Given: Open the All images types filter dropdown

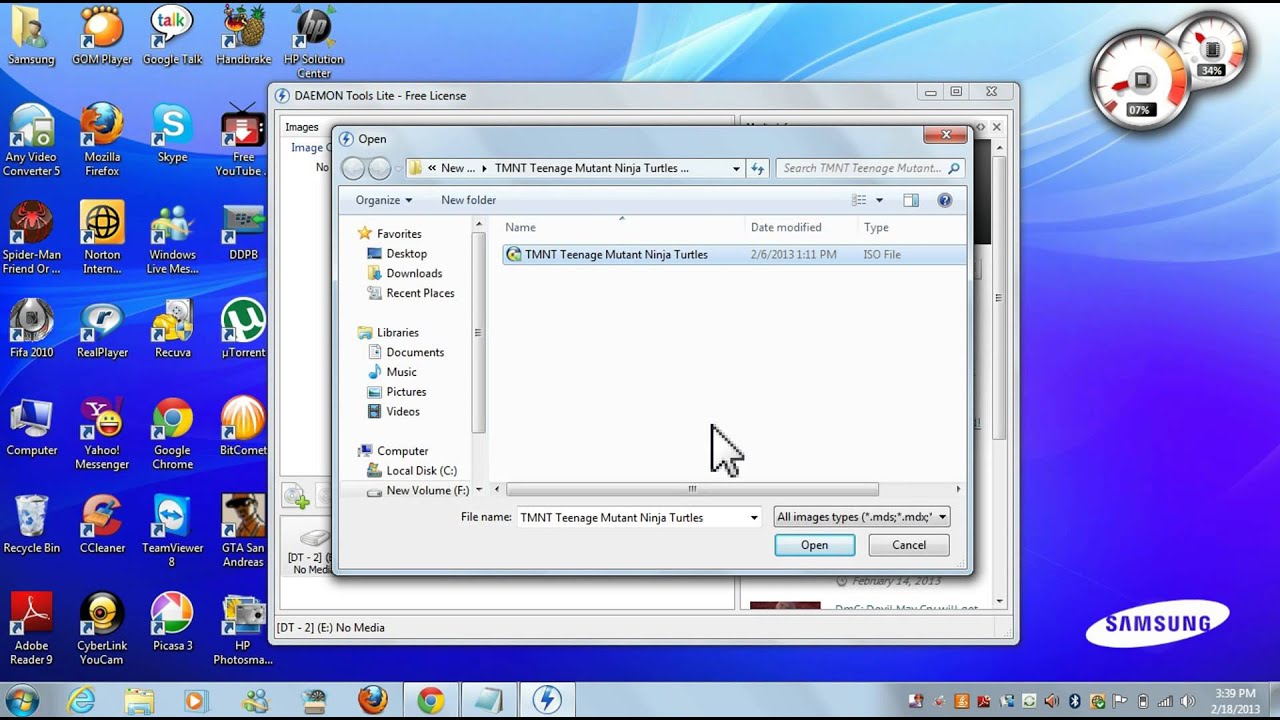Looking at the screenshot, I should (x=861, y=517).
